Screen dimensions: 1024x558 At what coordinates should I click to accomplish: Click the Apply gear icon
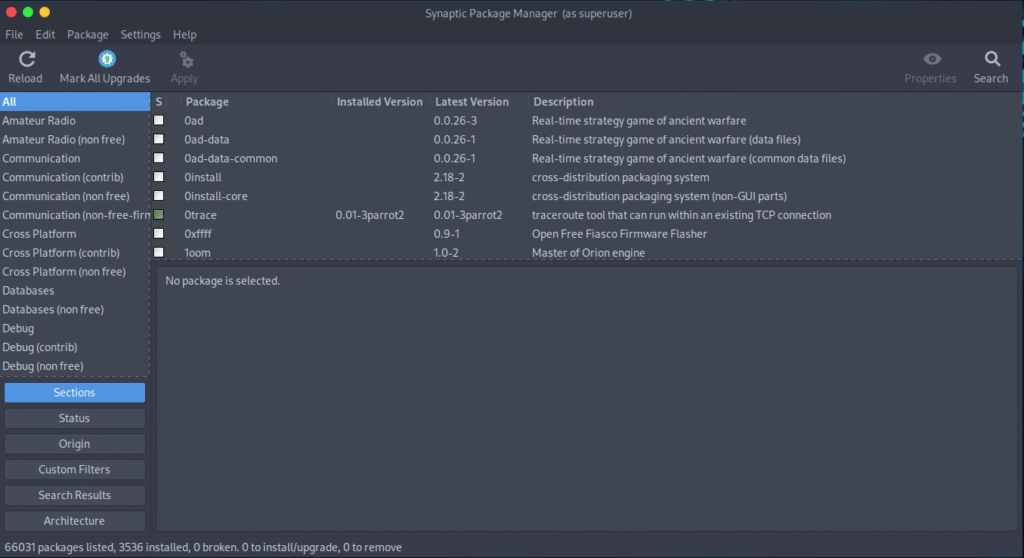click(x=185, y=60)
